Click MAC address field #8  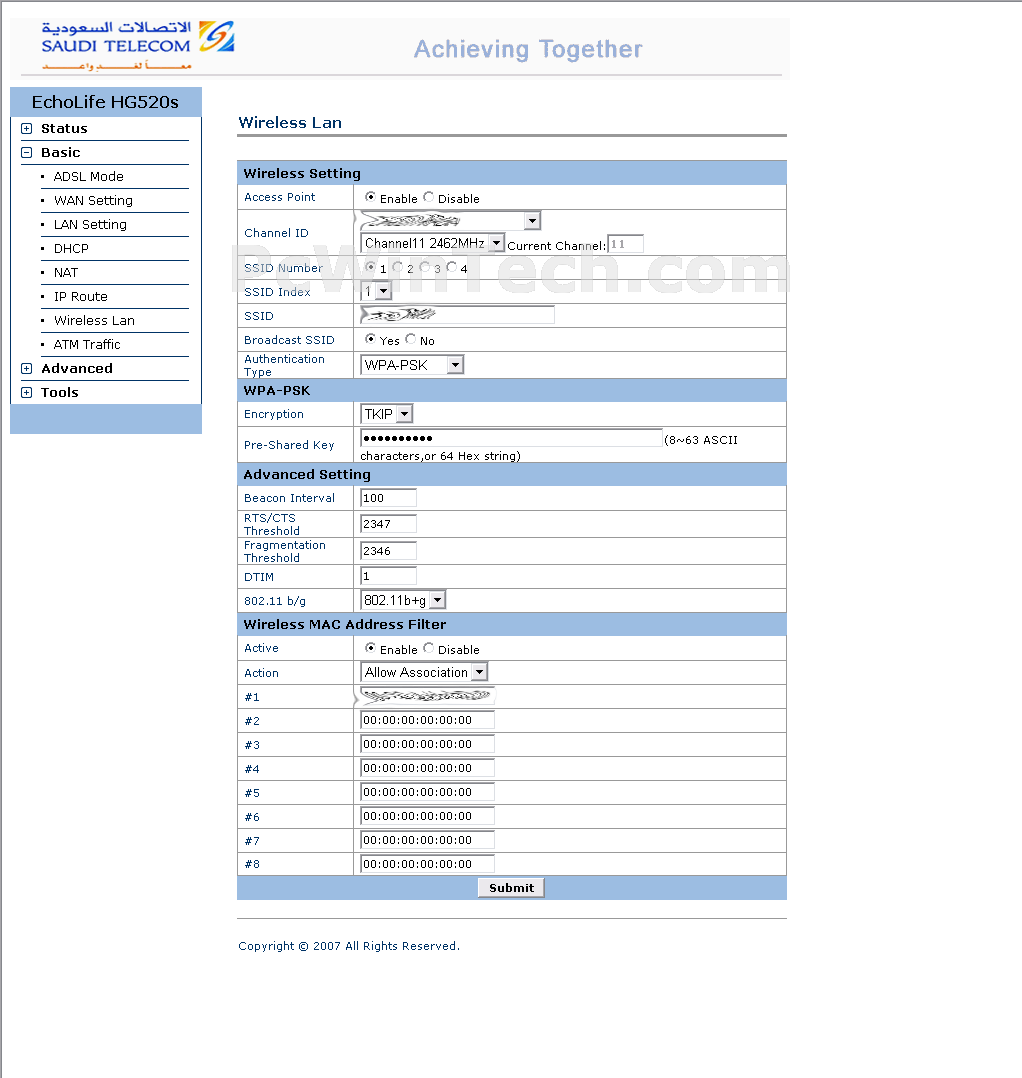pyautogui.click(x=427, y=864)
